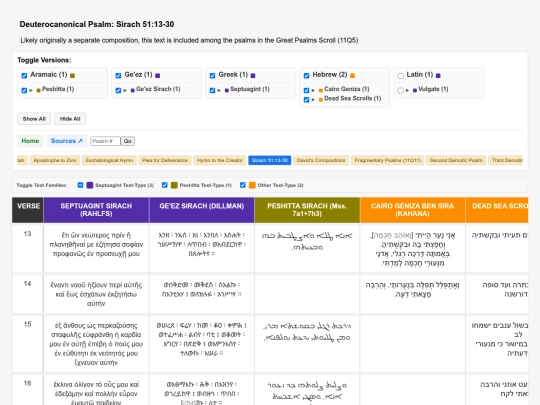Screen dimensions: 540x405
Task: Toggle the Dead Sea Scrolls (1) checkbox
Action: (x=306, y=100)
